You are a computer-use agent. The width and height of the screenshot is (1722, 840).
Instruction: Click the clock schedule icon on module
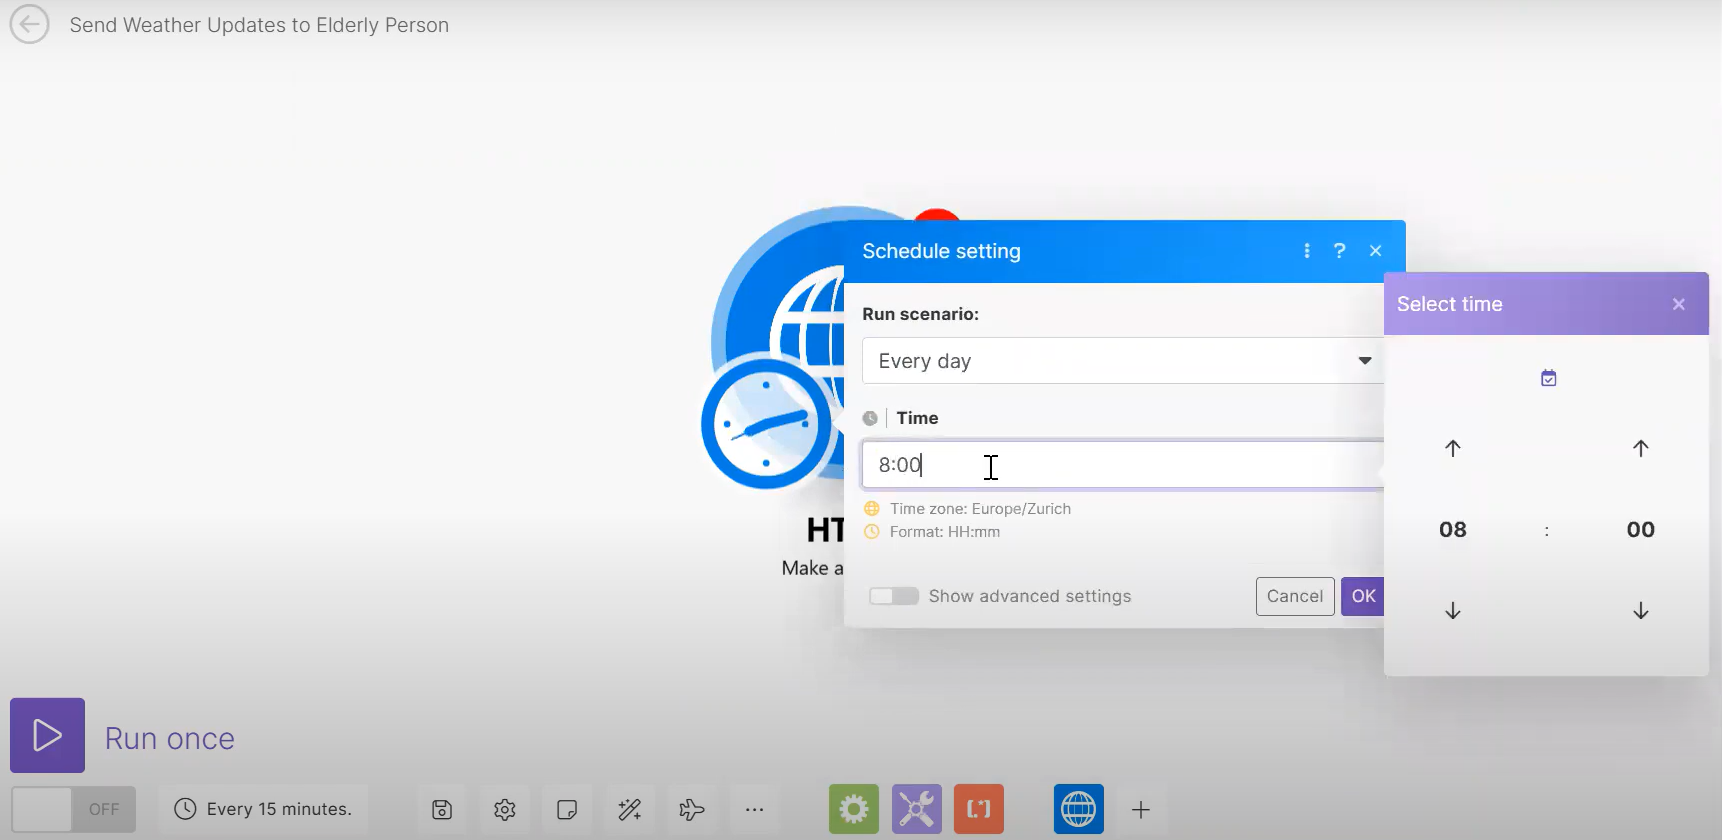point(767,423)
